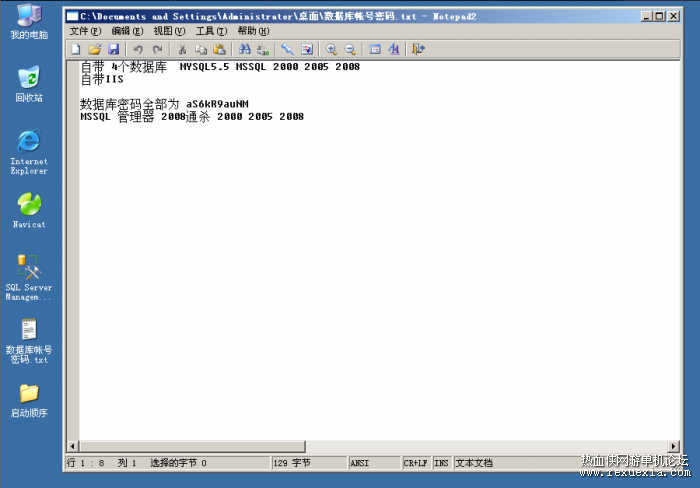The image size is (700, 488).
Task: Click the Paste clipboard icon
Action: click(x=219, y=49)
